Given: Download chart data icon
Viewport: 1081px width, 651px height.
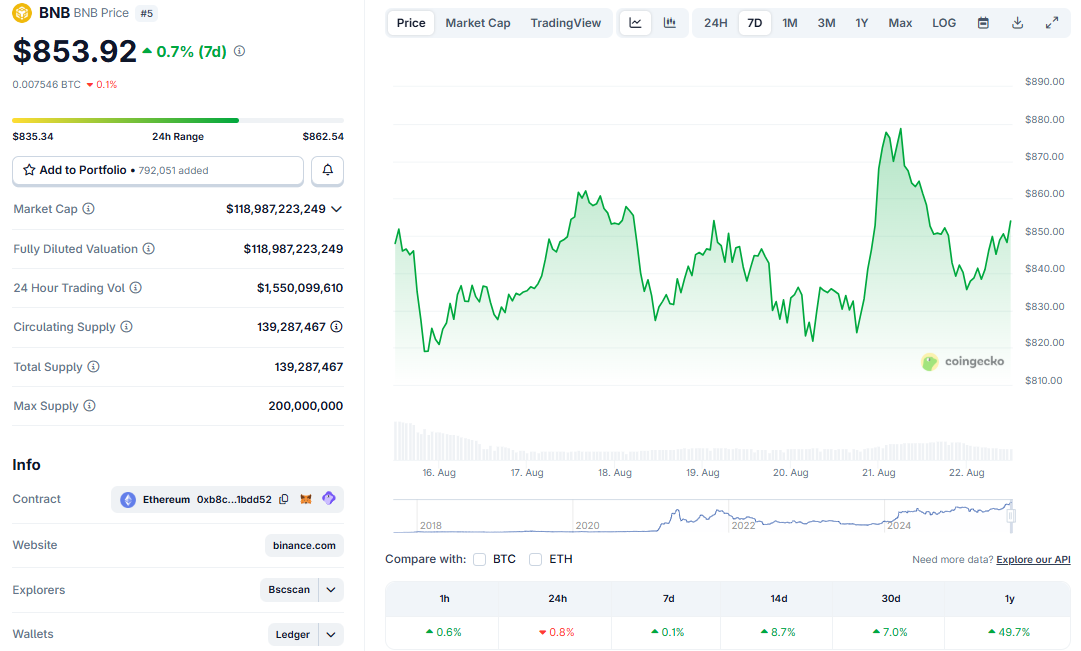Looking at the screenshot, I should (1017, 23).
